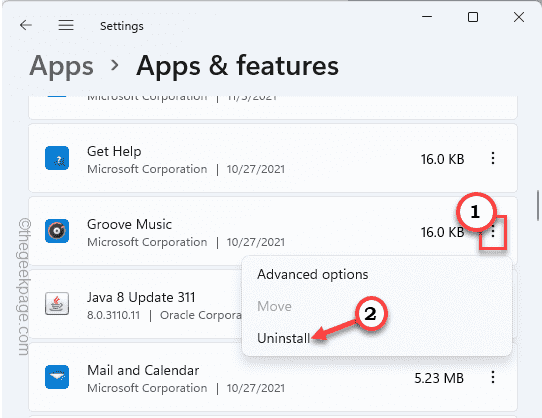Maximize the Settings window
The height and width of the screenshot is (418, 542).
coord(473,17)
